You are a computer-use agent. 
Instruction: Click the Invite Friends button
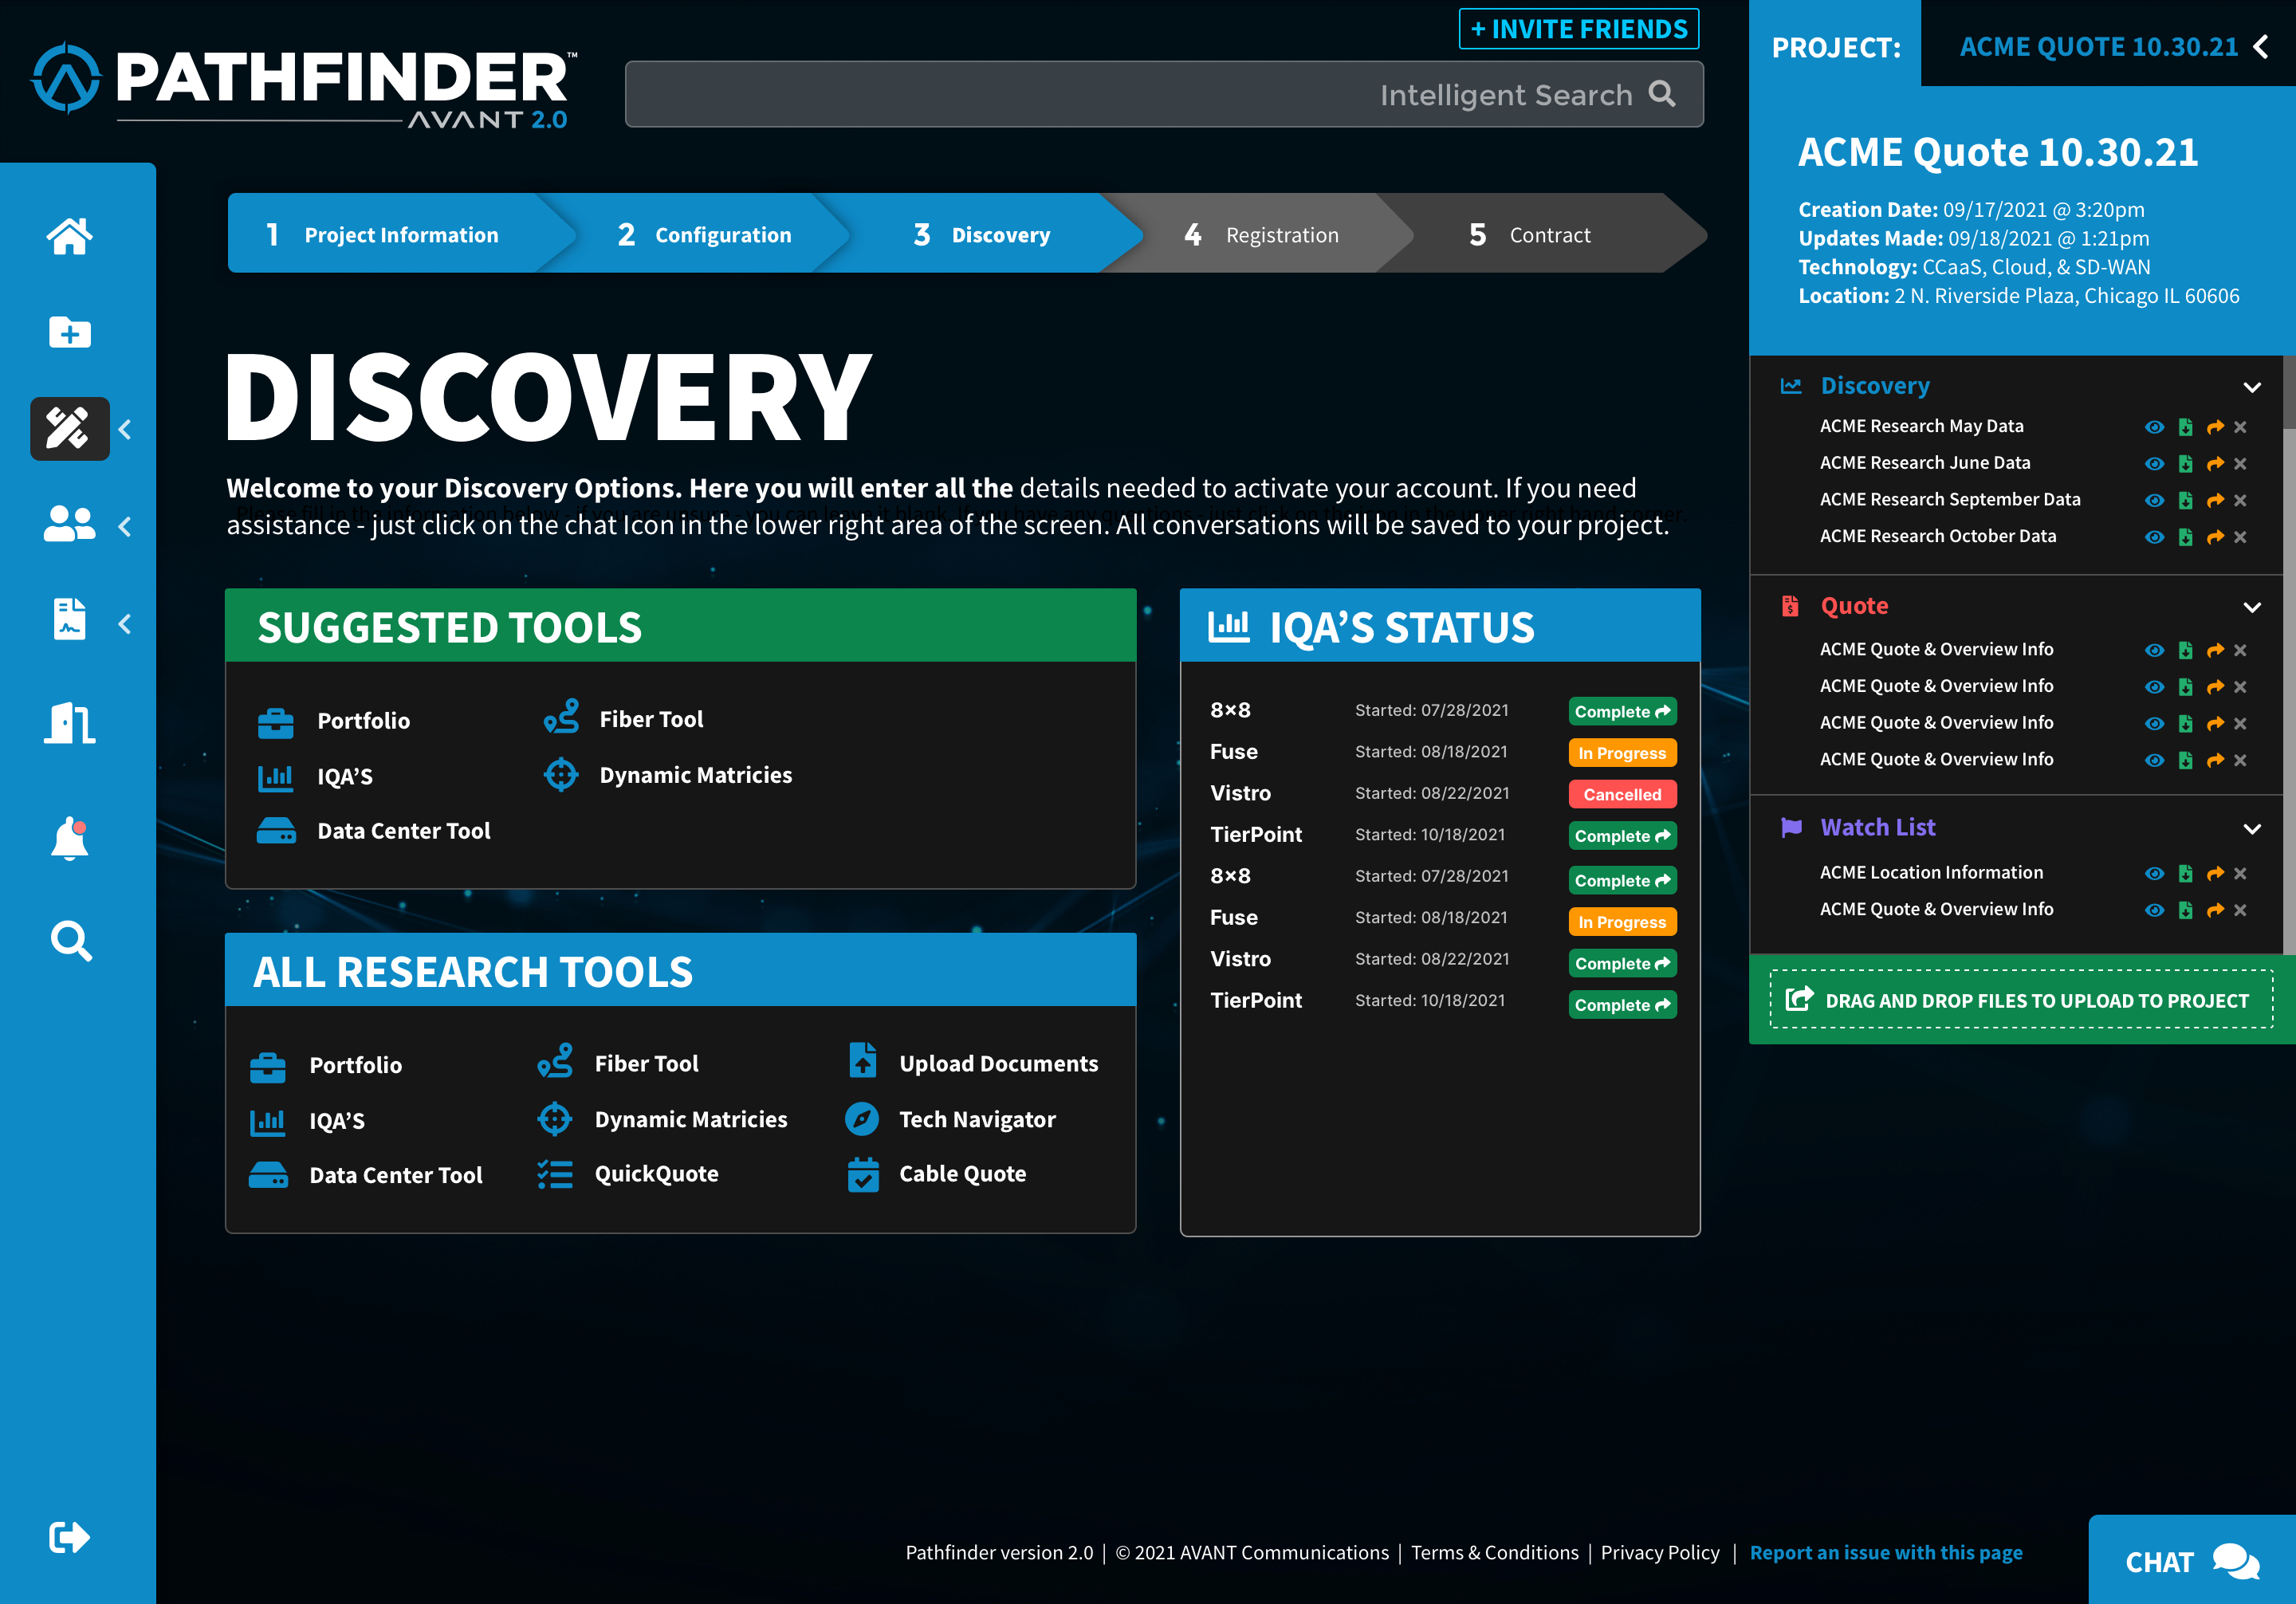tap(1579, 29)
